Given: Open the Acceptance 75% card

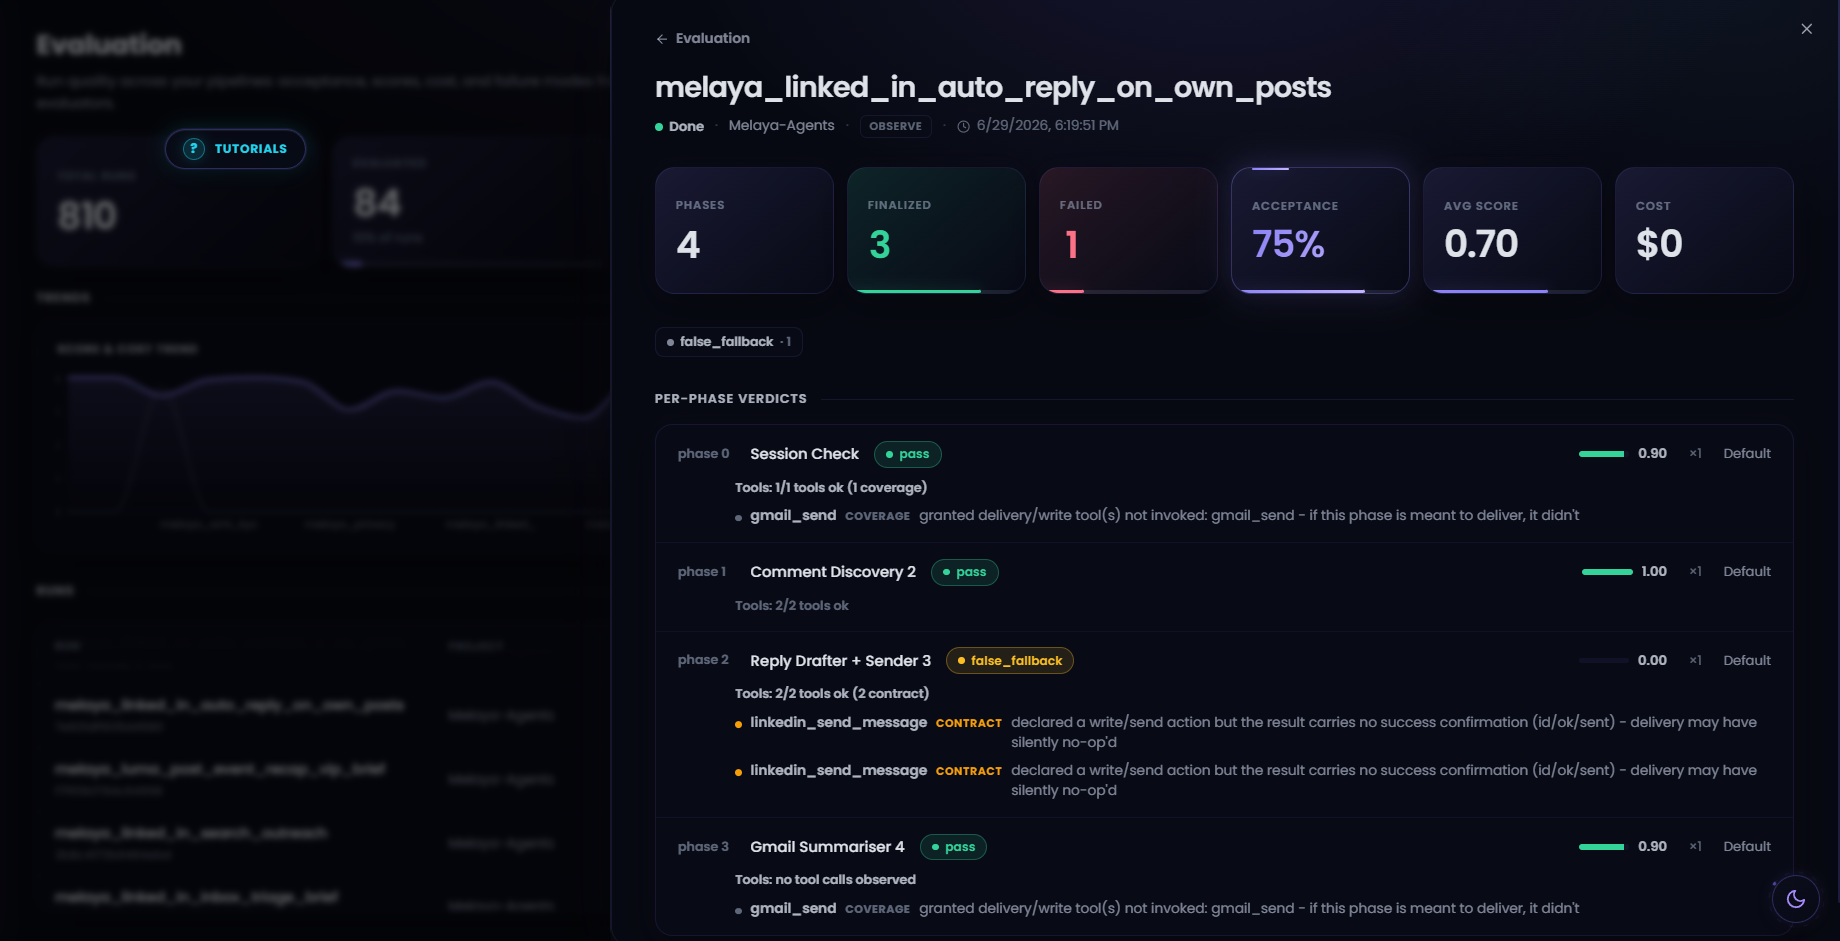Looking at the screenshot, I should (1320, 230).
